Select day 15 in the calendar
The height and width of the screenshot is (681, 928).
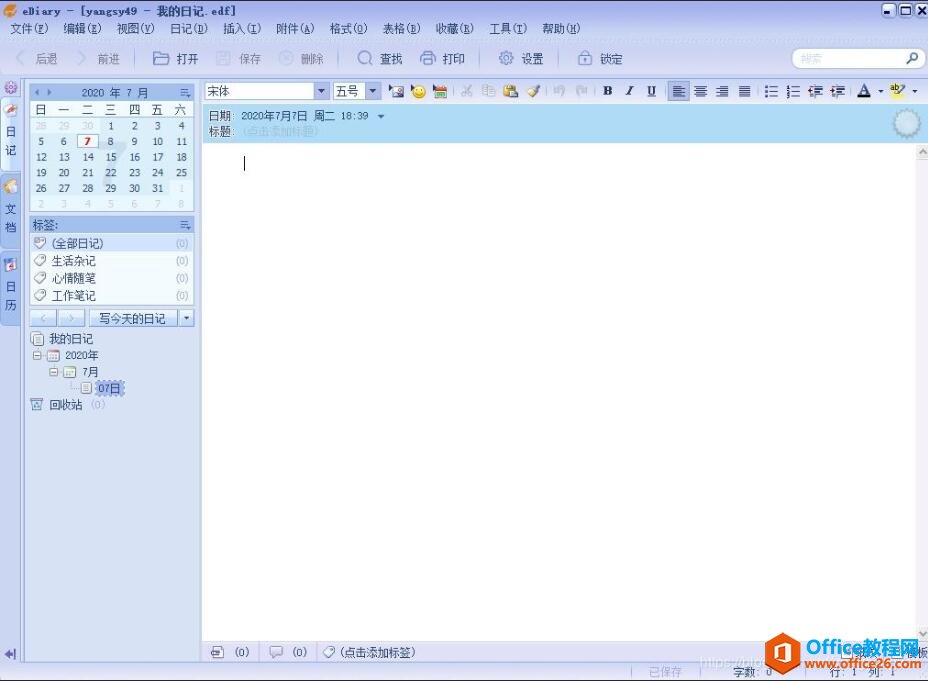pyautogui.click(x=111, y=157)
